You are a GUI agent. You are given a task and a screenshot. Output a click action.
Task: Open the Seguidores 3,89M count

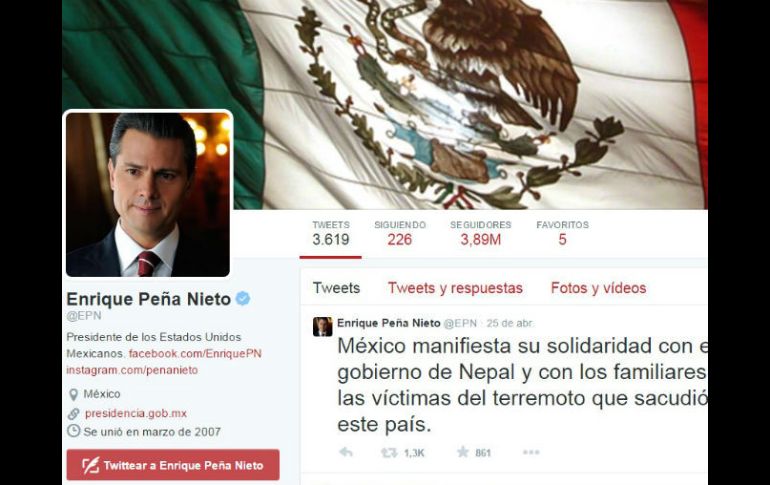click(x=481, y=233)
